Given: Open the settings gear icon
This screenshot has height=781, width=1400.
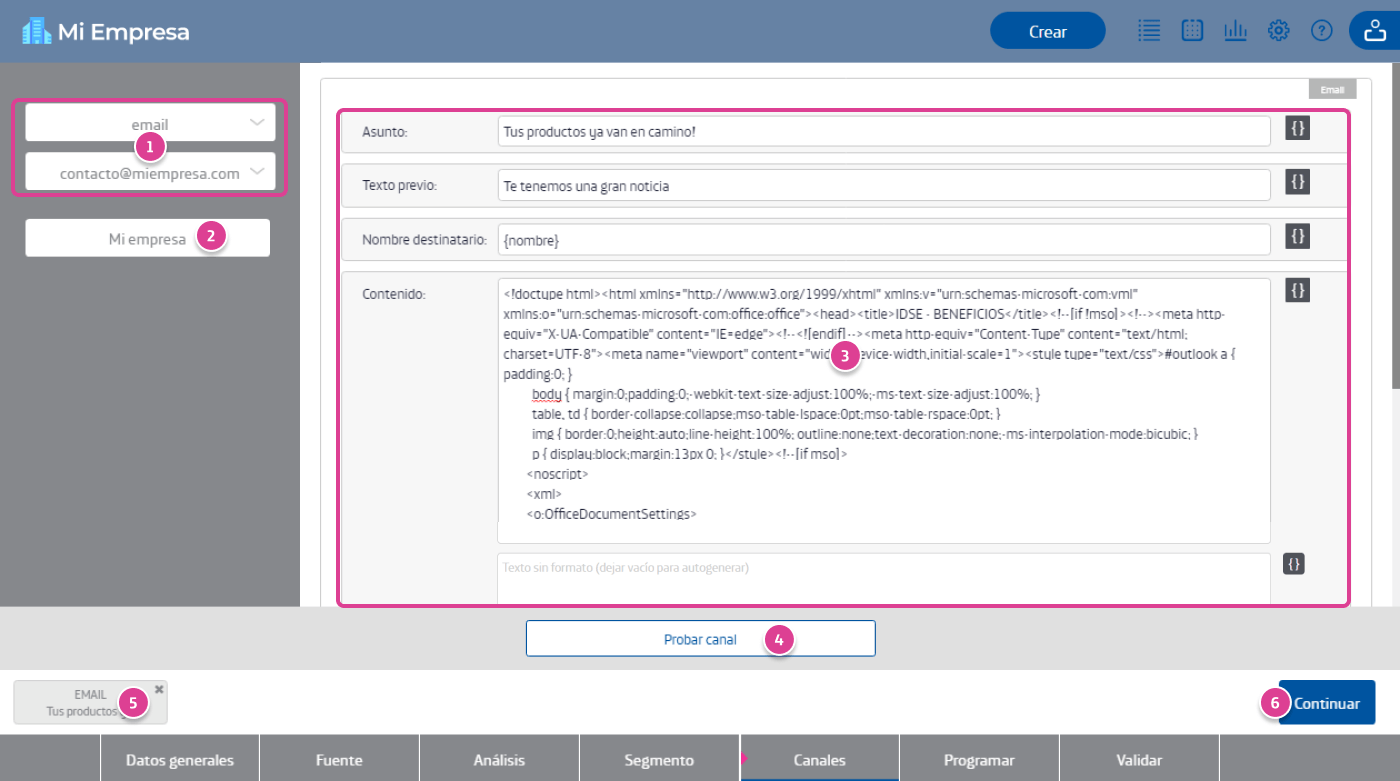Looking at the screenshot, I should [1278, 31].
